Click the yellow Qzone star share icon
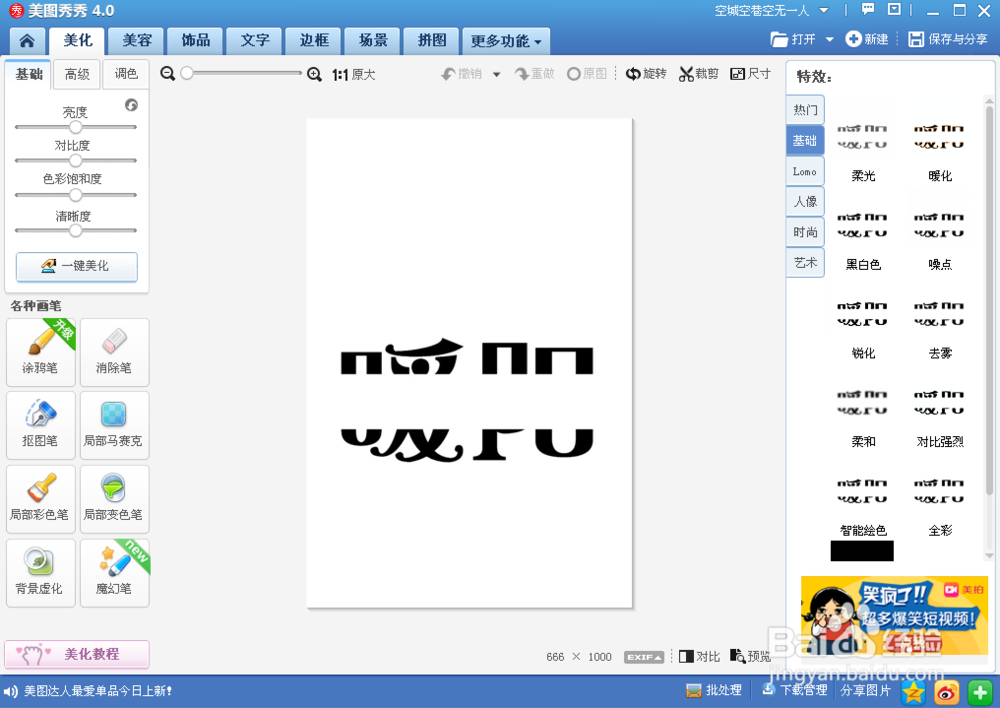The height and width of the screenshot is (708, 1000). click(x=913, y=693)
